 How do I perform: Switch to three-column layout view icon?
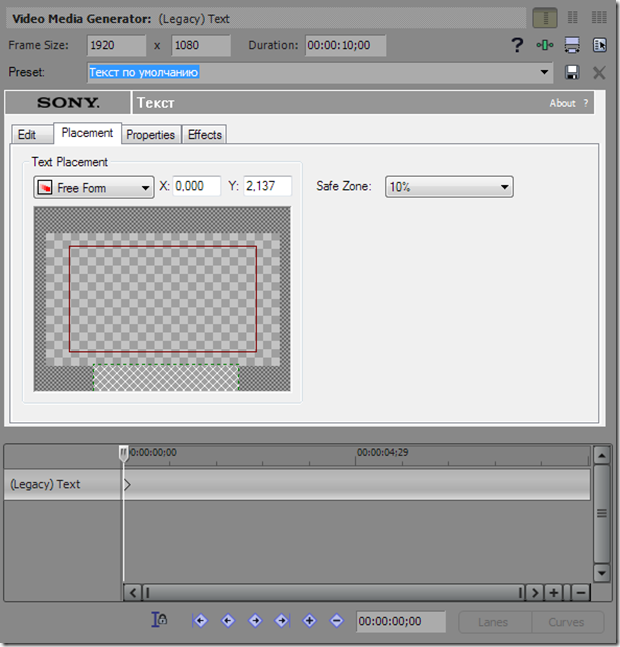[599, 17]
